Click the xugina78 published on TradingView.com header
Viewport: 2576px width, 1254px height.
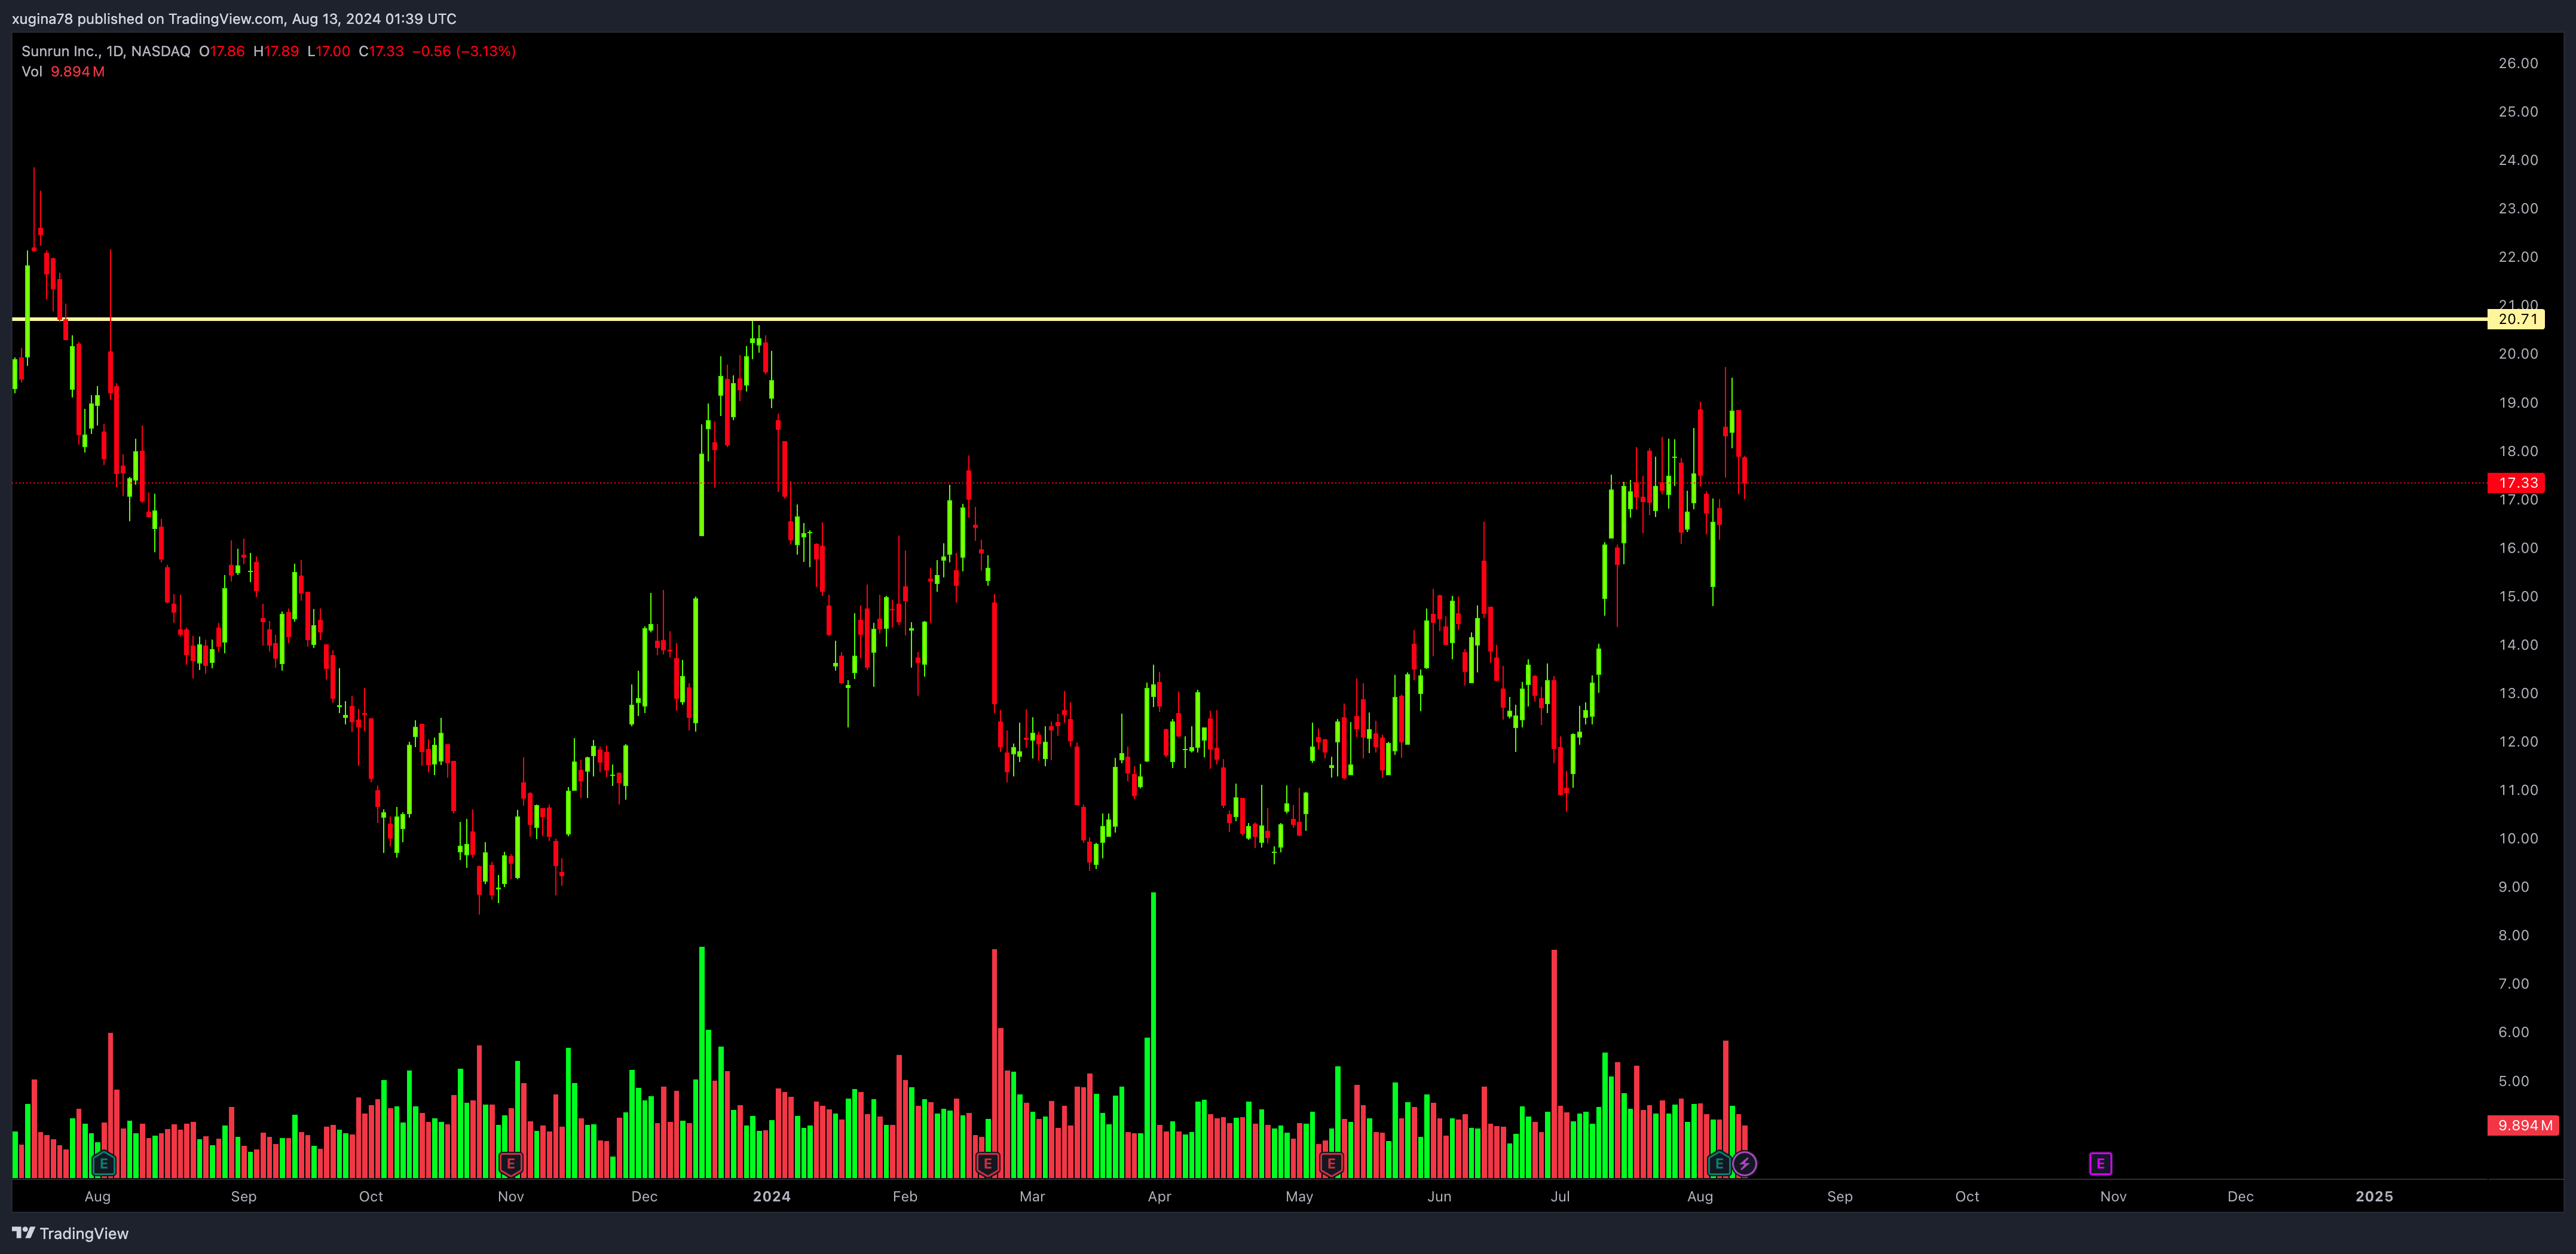click(234, 18)
